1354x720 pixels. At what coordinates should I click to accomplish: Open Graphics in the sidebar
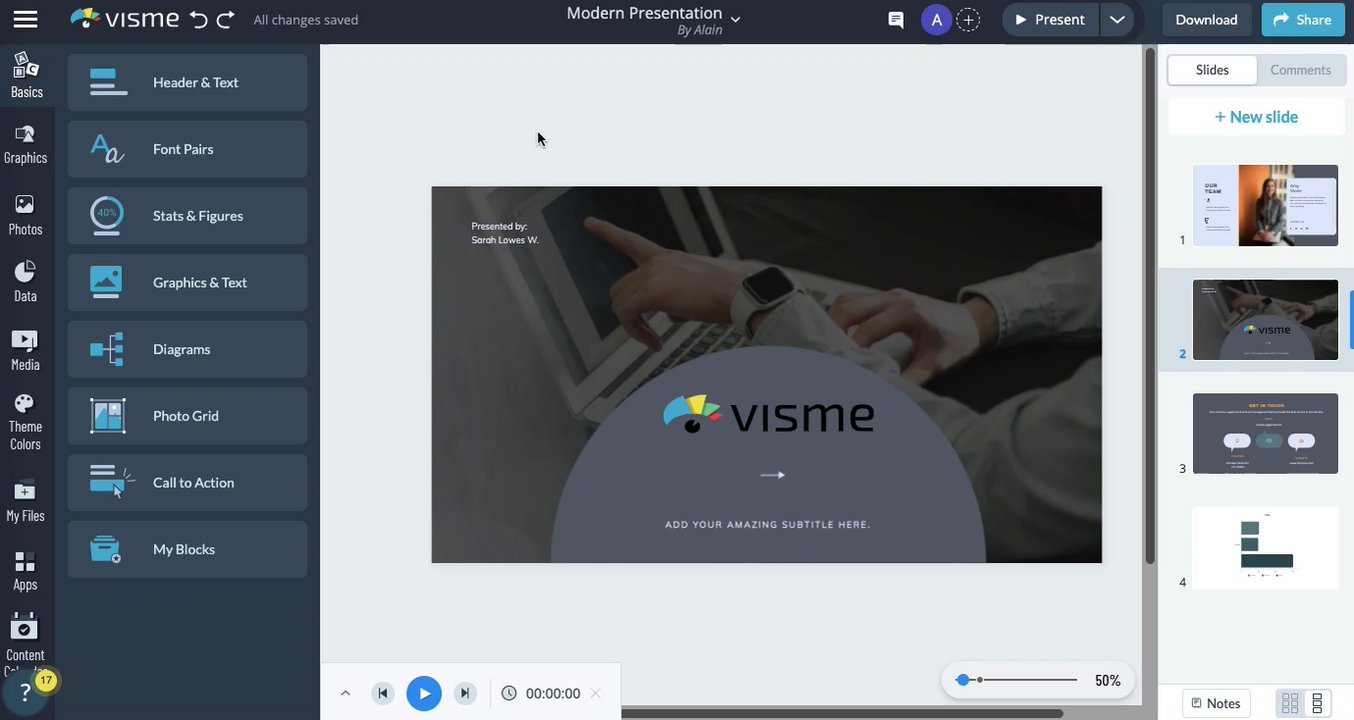coord(26,144)
